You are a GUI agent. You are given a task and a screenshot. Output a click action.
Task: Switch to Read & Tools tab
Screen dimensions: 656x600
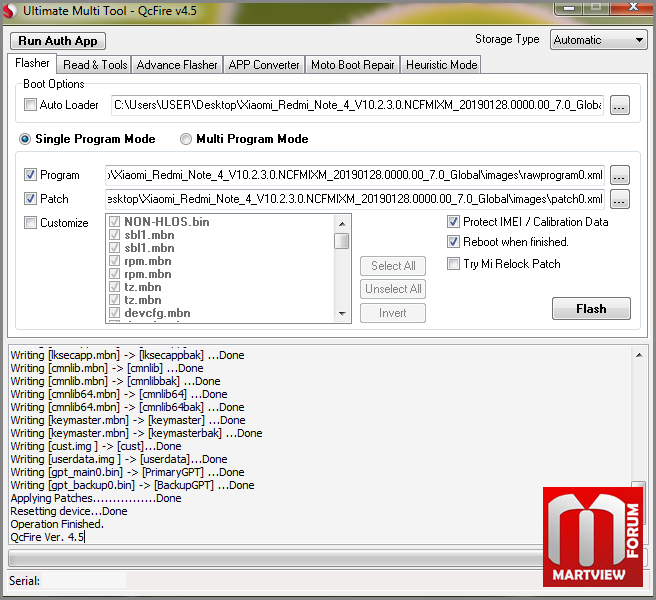click(x=95, y=65)
